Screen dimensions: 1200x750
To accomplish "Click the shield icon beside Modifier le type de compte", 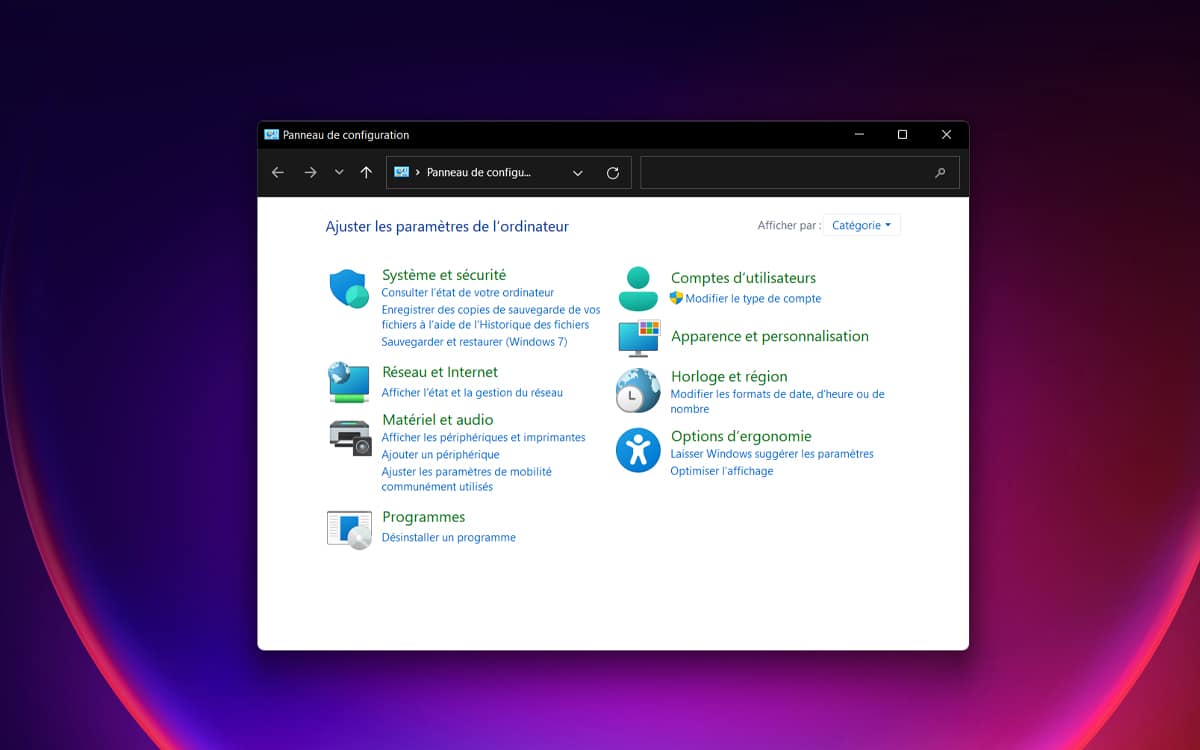I will [677, 298].
